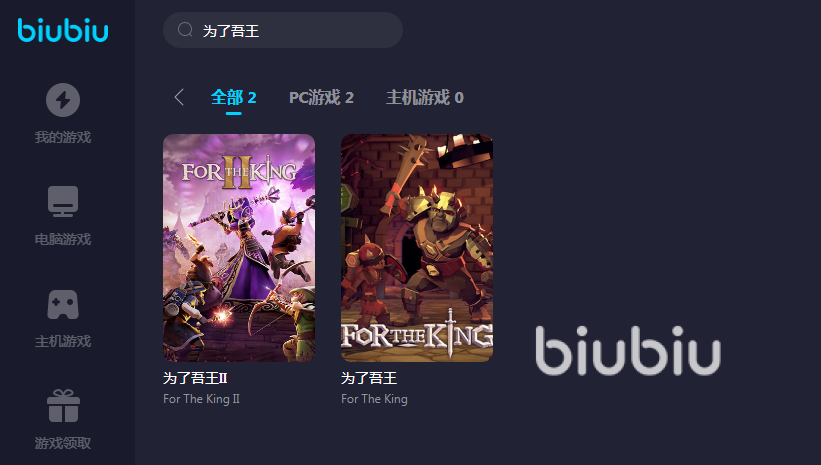Image resolution: width=821 pixels, height=465 pixels.
Task: Click the large biubiu watermark logo
Action: pyautogui.click(x=628, y=350)
